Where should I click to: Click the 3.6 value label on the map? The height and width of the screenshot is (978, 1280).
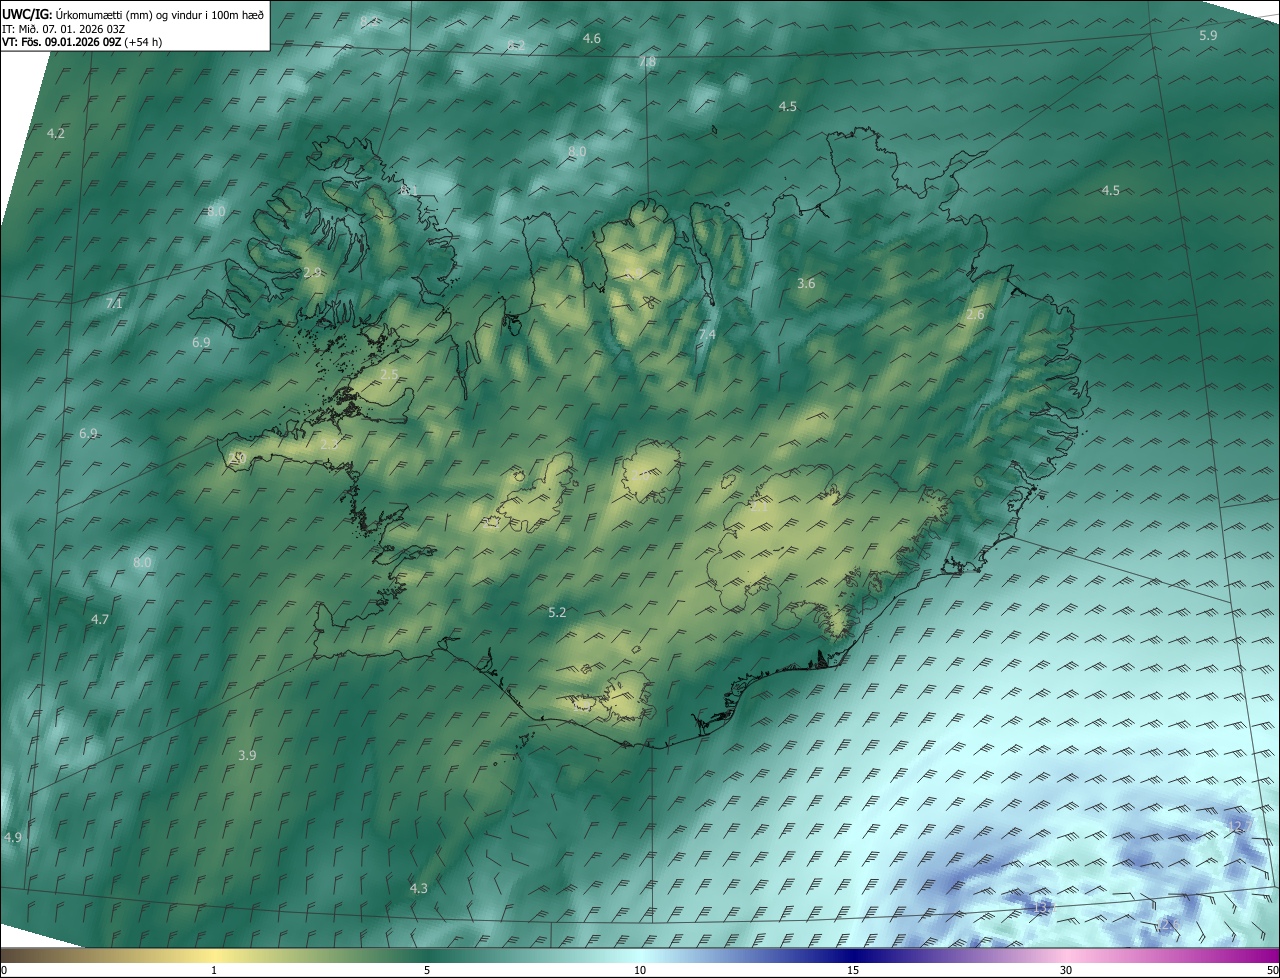[x=806, y=284]
